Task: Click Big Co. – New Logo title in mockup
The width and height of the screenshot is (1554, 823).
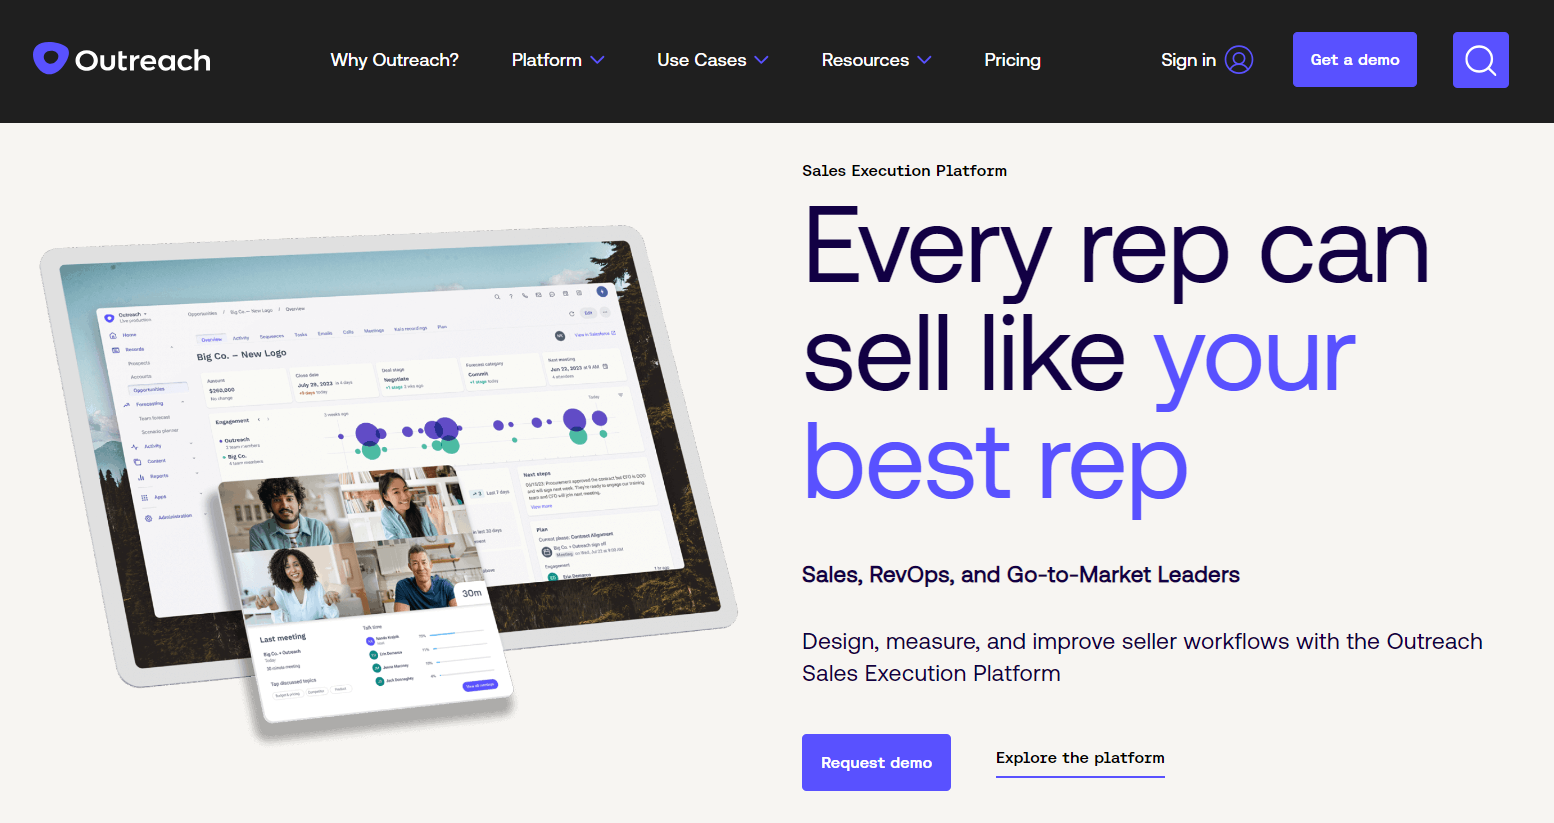Action: pyautogui.click(x=241, y=354)
